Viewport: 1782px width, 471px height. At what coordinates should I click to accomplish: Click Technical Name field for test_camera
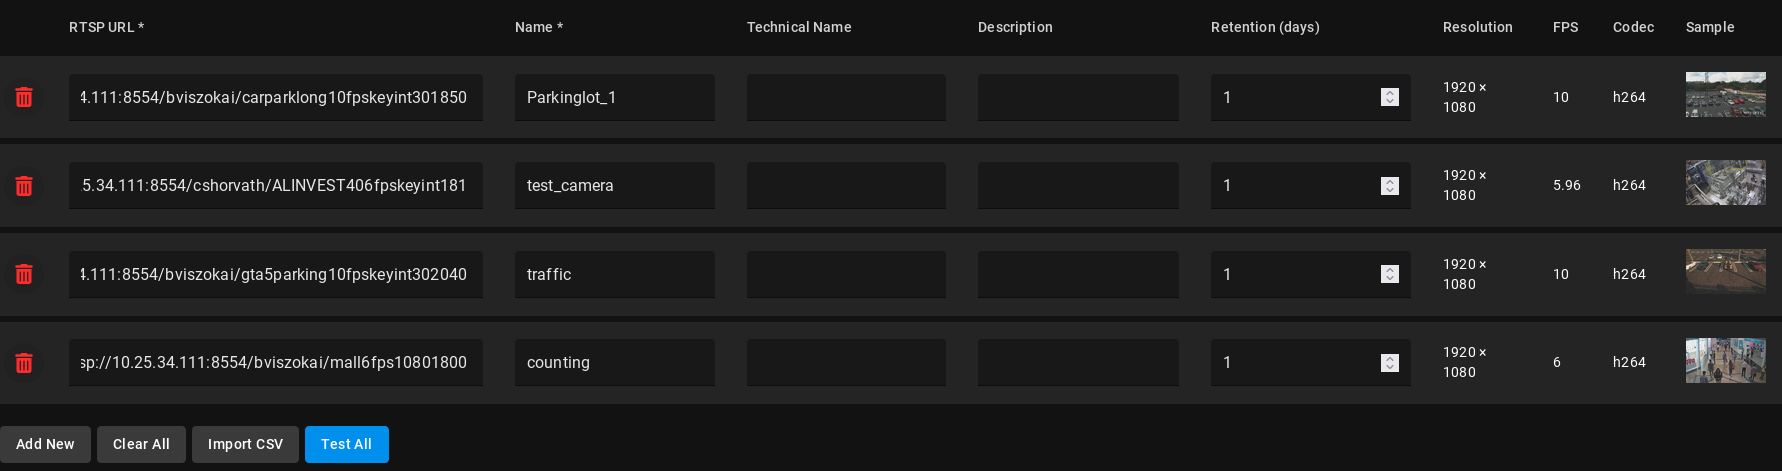tap(845, 186)
